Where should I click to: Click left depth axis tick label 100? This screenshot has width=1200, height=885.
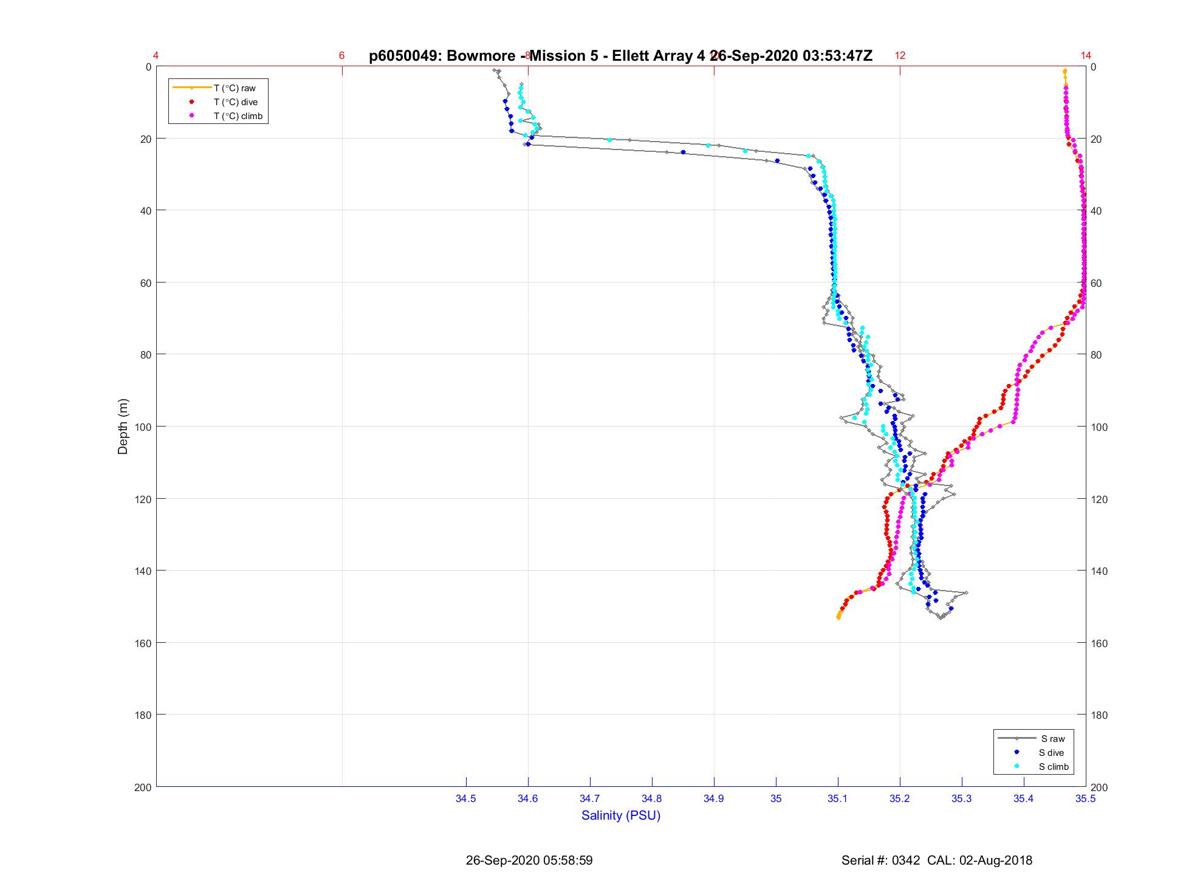tap(142, 427)
